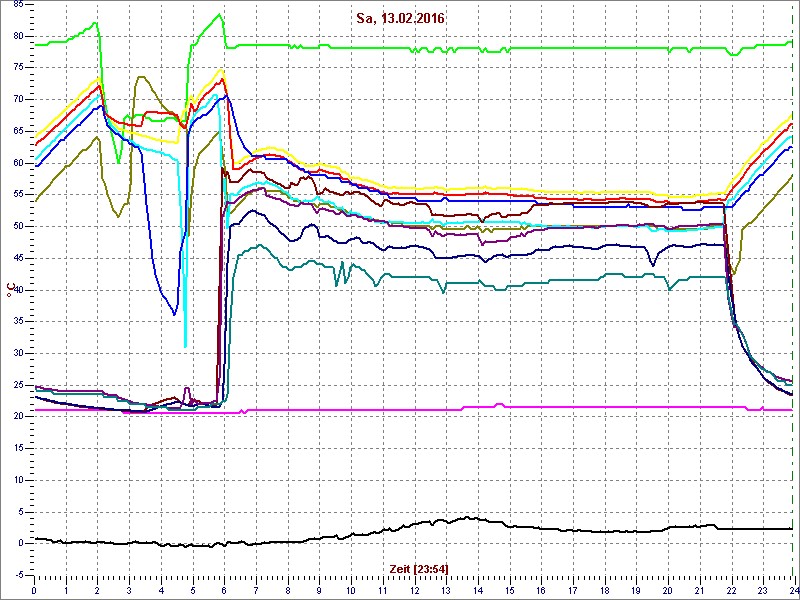The height and width of the screenshot is (600, 800).
Task: Click hour "17" on the time axis
Action: (572, 591)
